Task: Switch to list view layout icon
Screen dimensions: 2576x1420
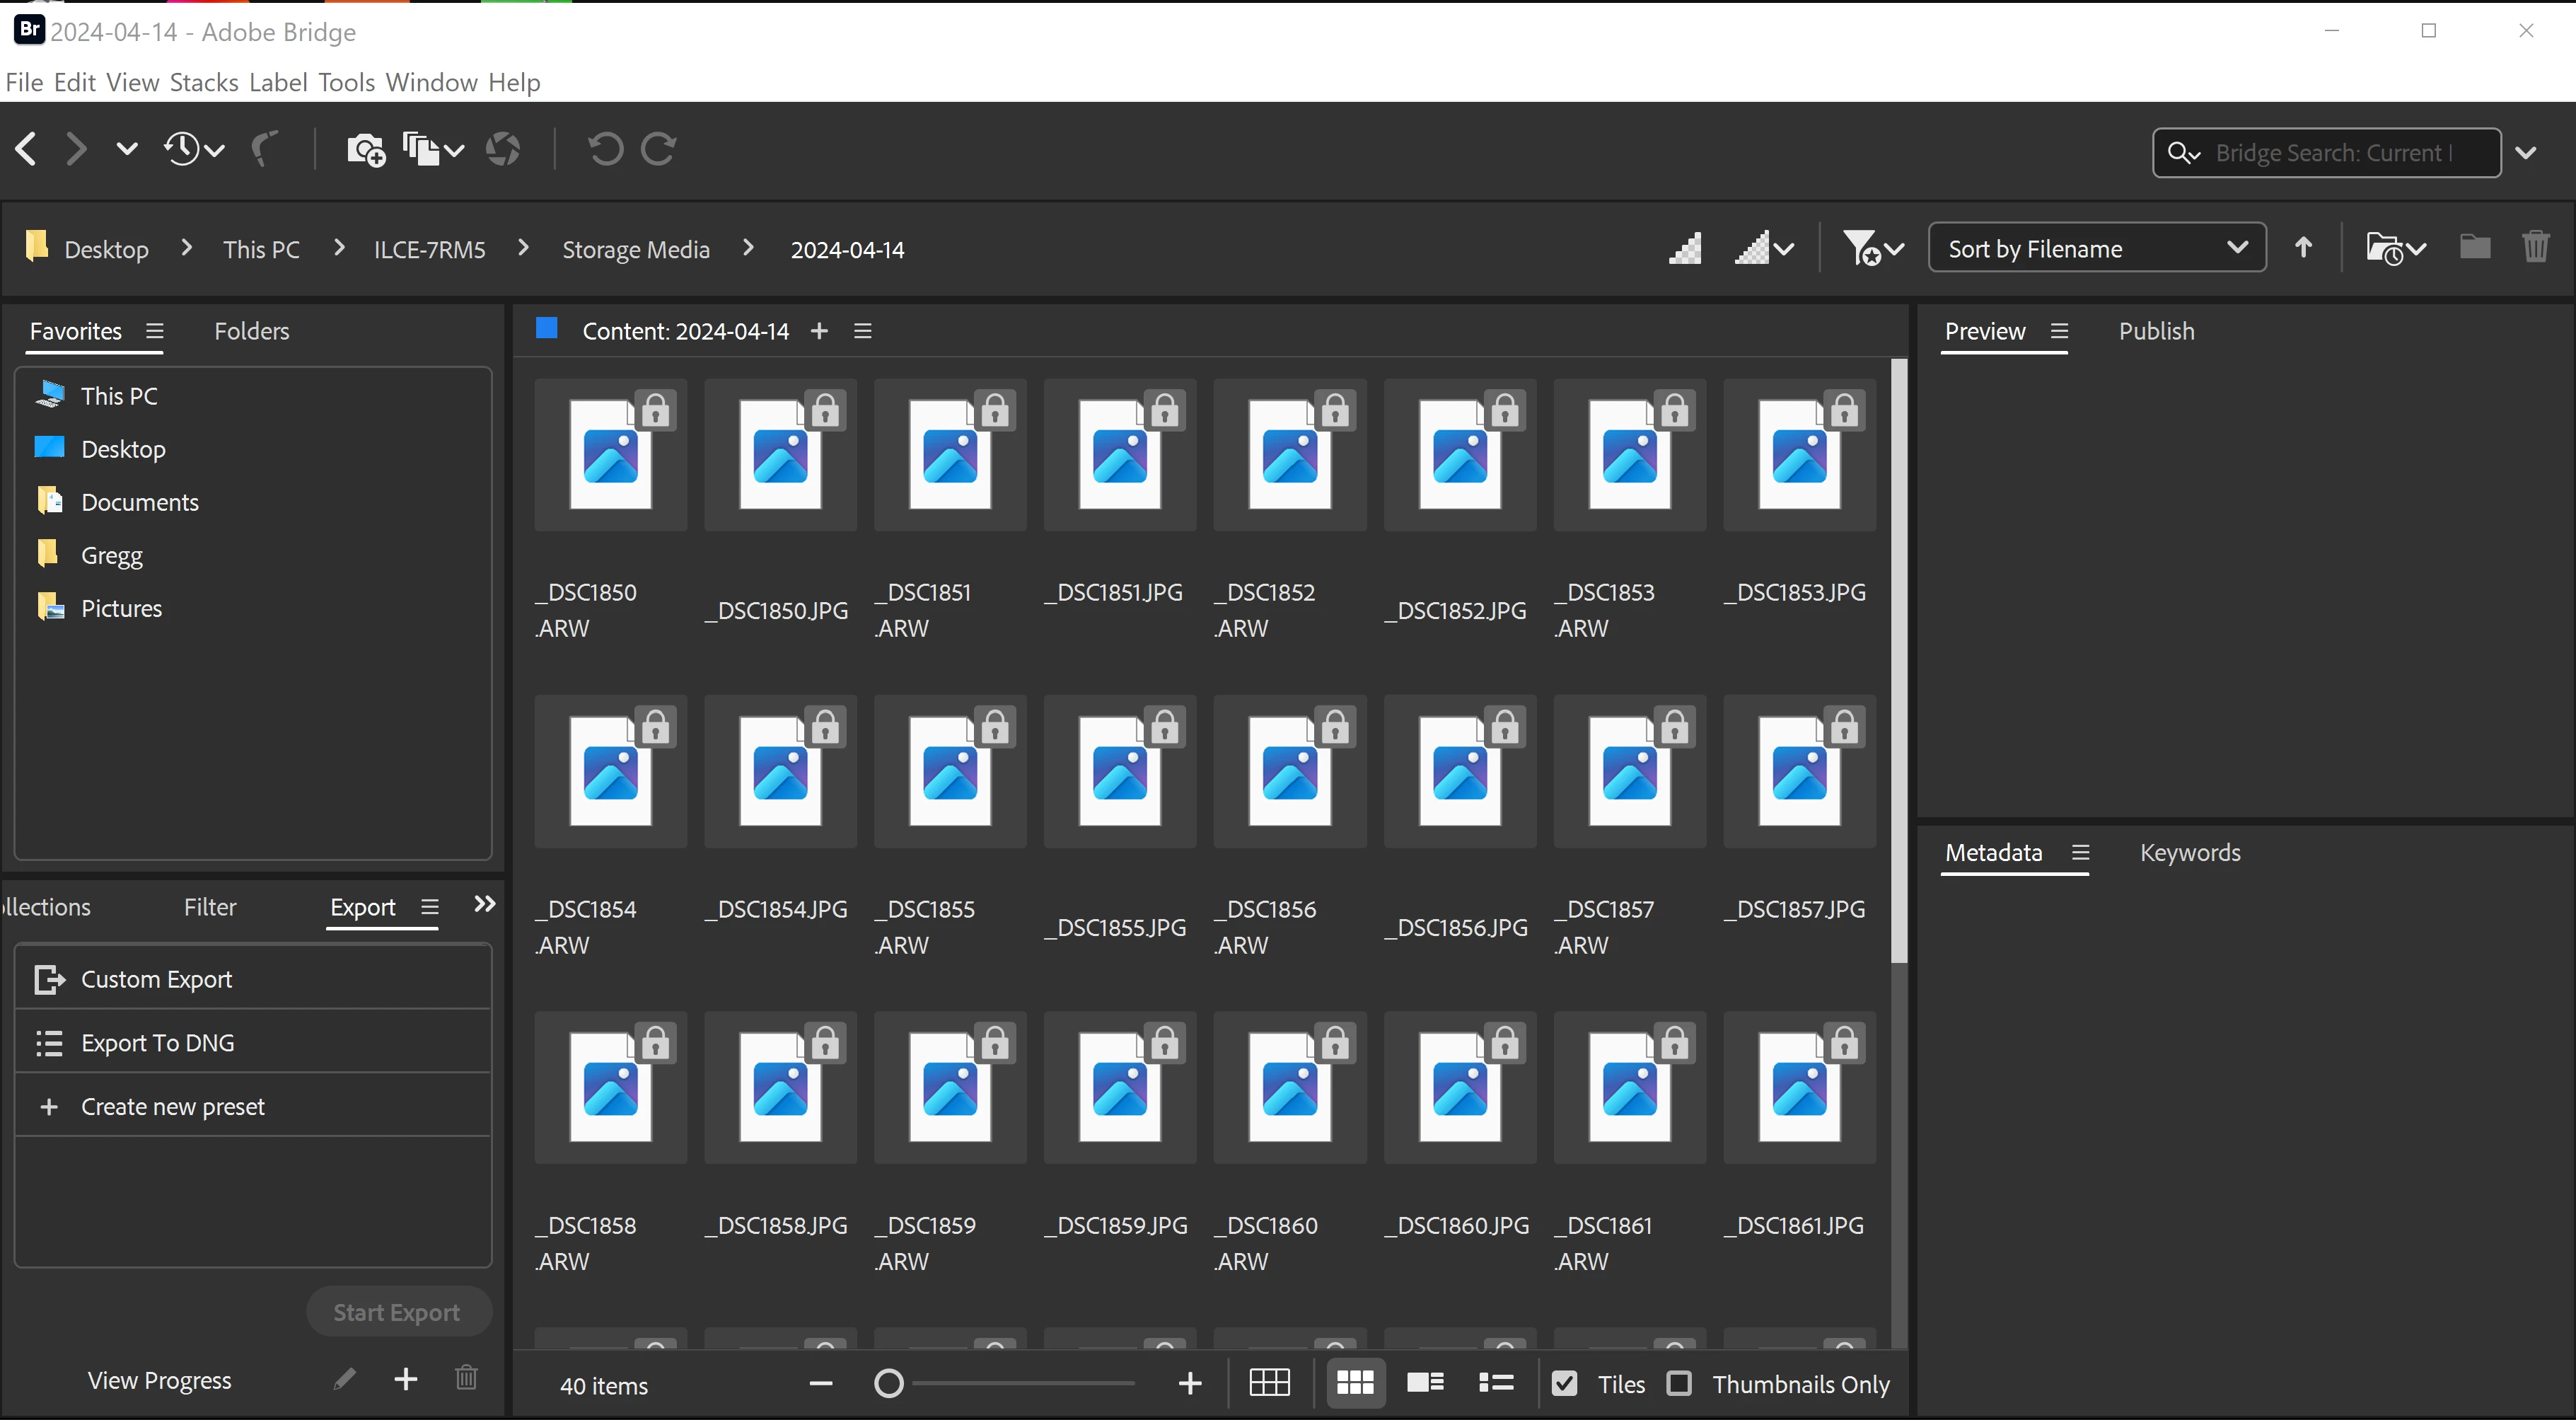Action: tap(1496, 1383)
